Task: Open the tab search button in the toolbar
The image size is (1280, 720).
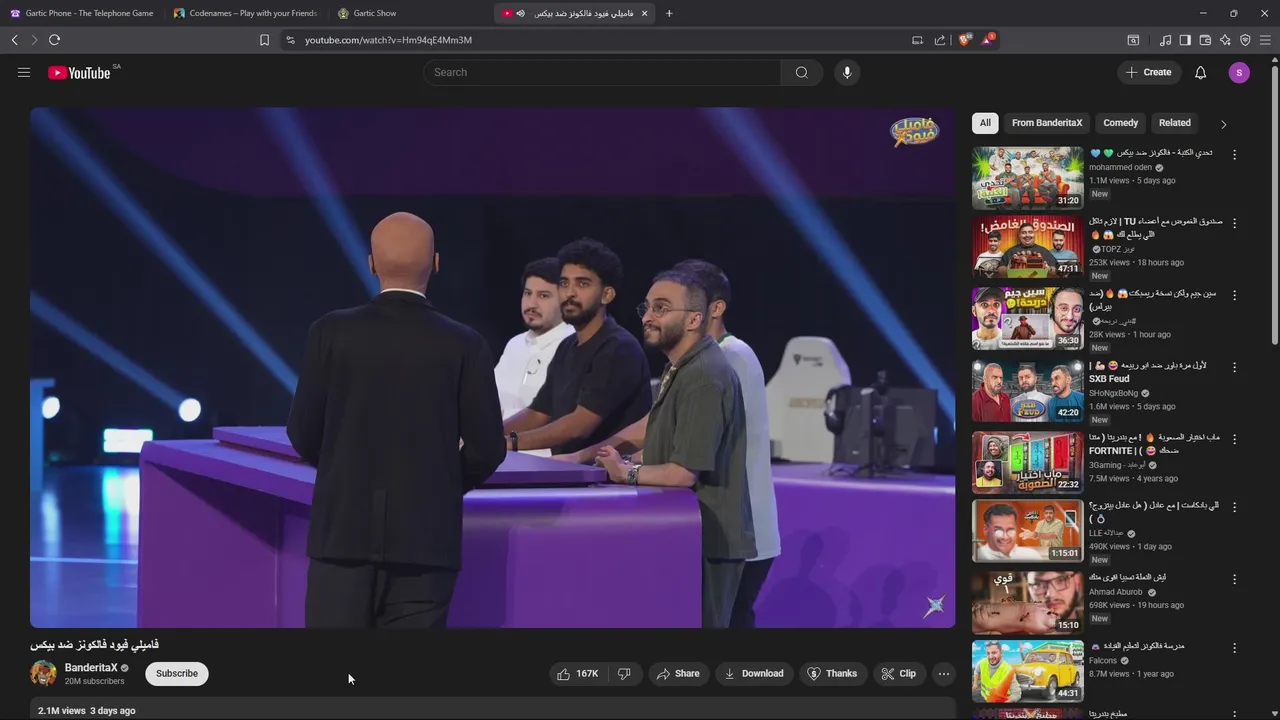Action: (1133, 40)
